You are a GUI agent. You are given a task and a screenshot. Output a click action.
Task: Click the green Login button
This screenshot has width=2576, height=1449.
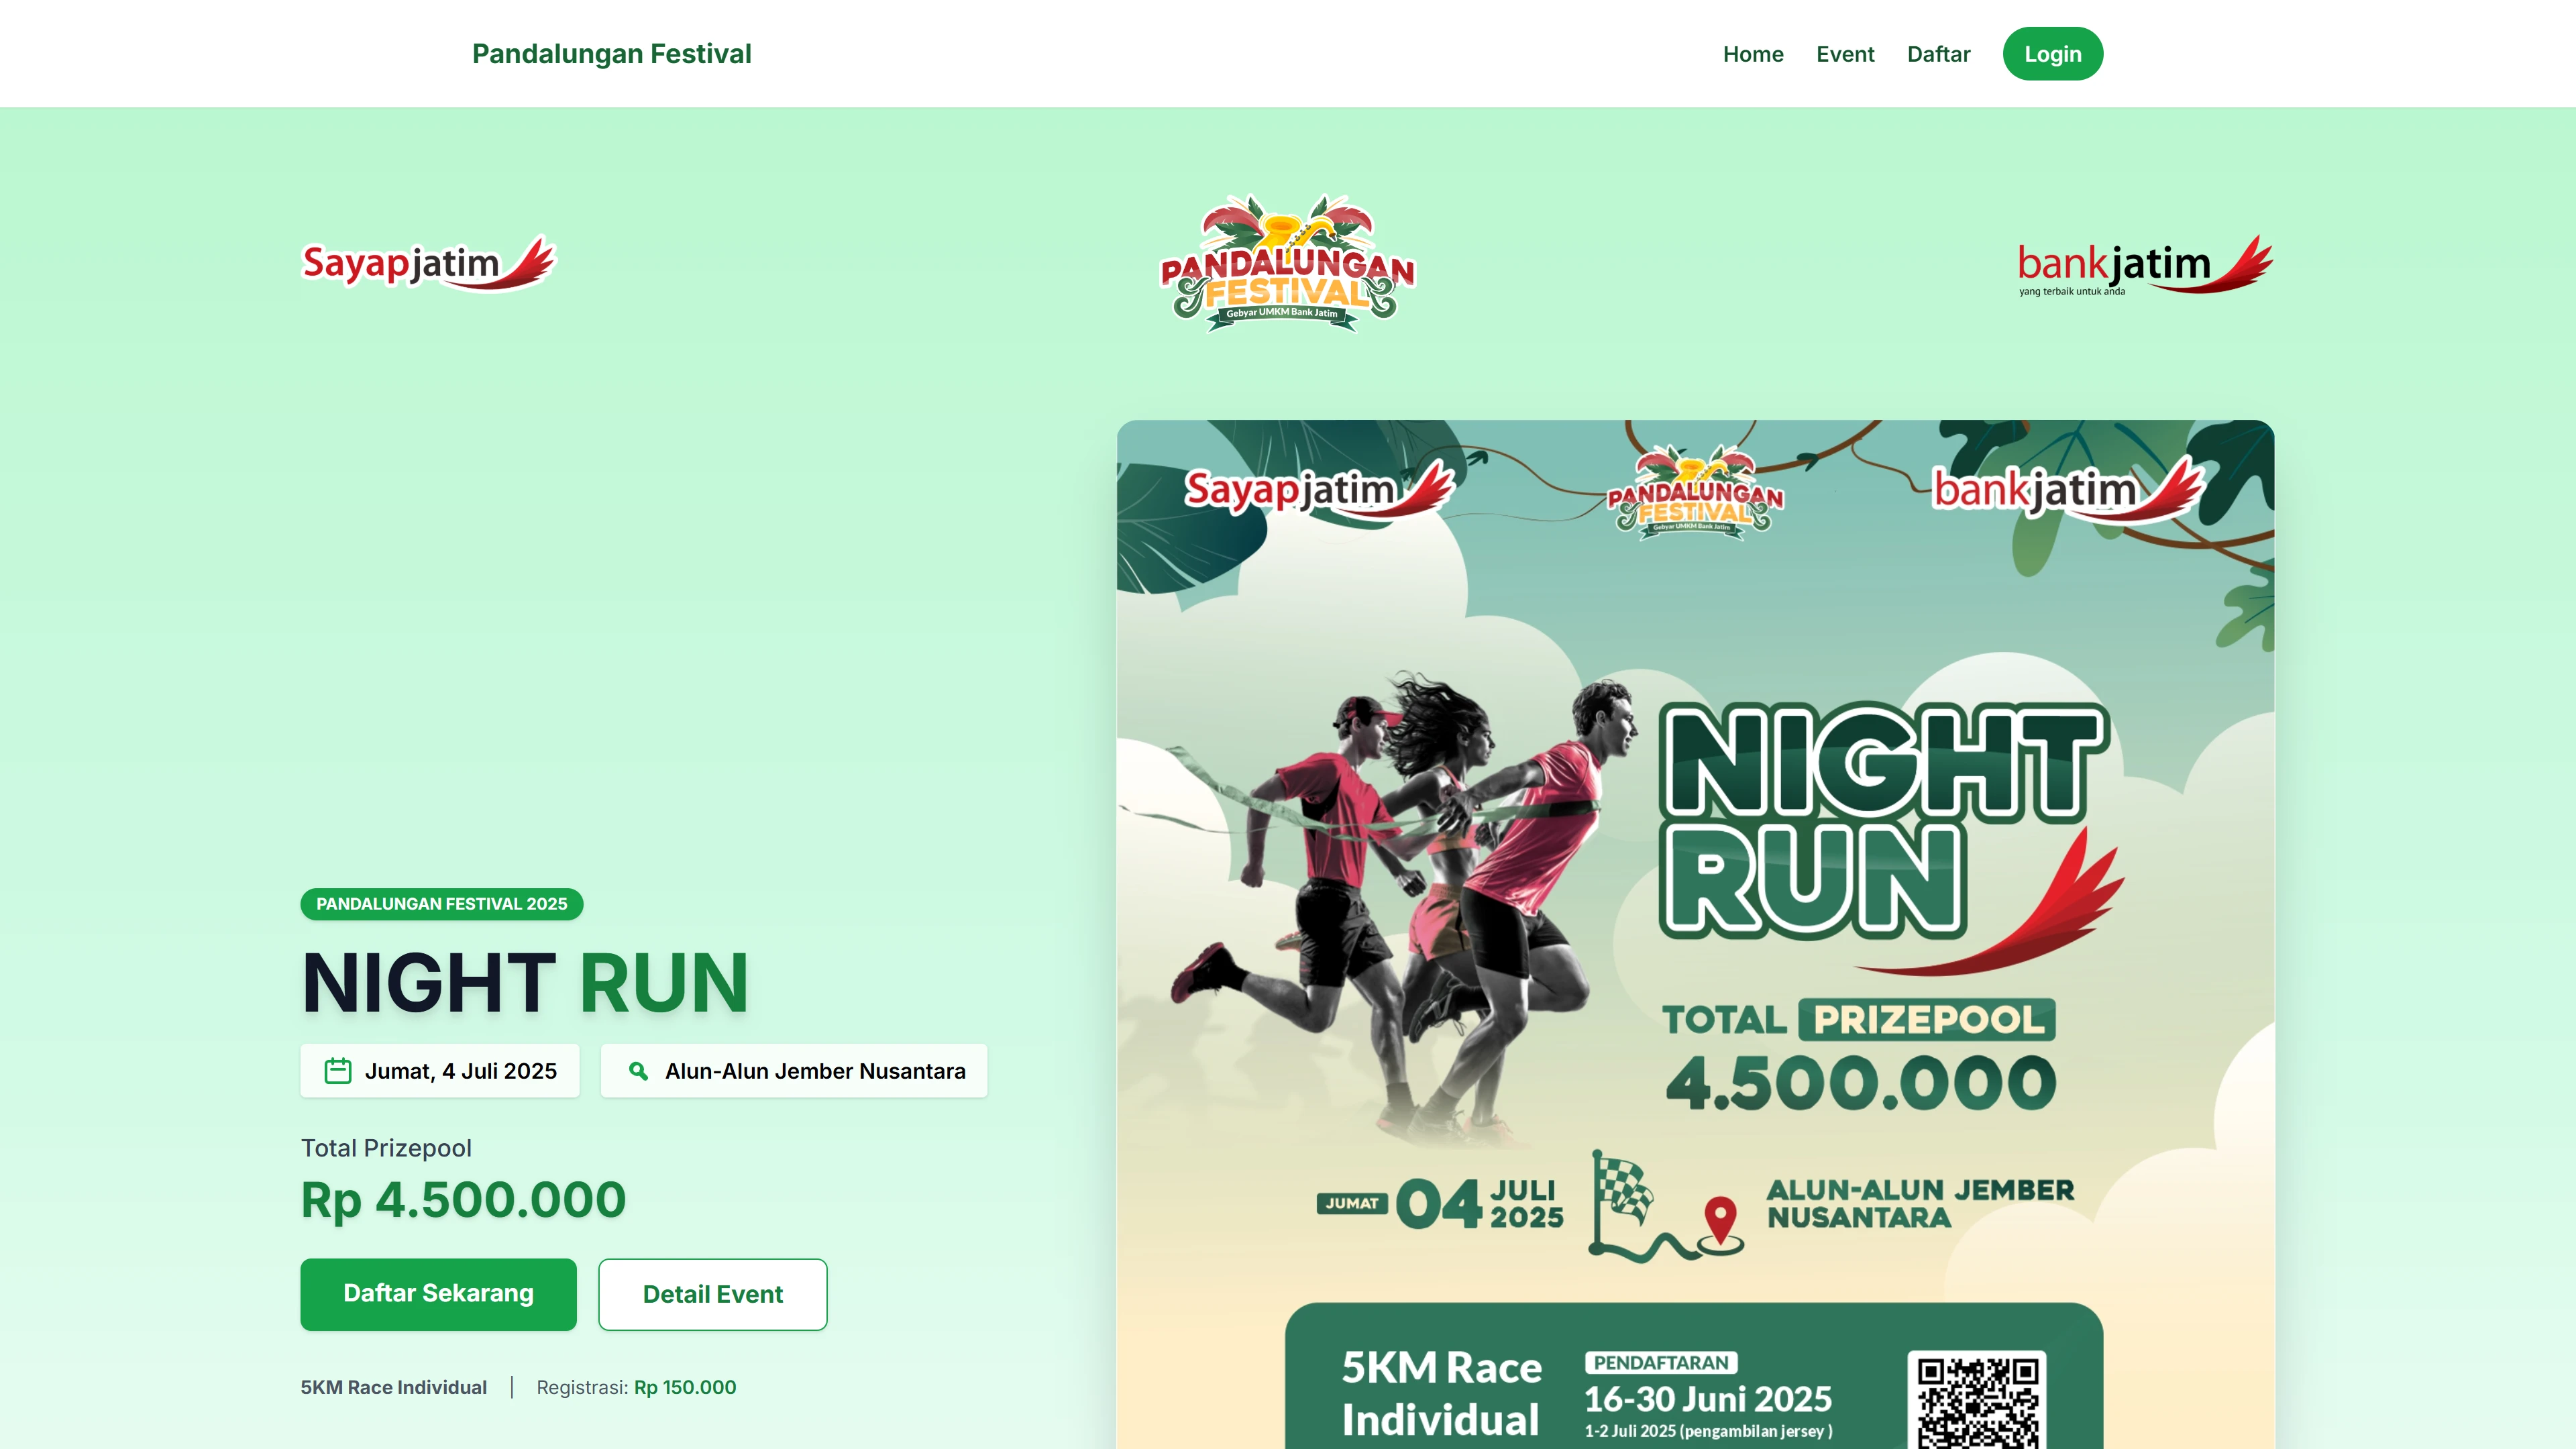click(x=2053, y=54)
